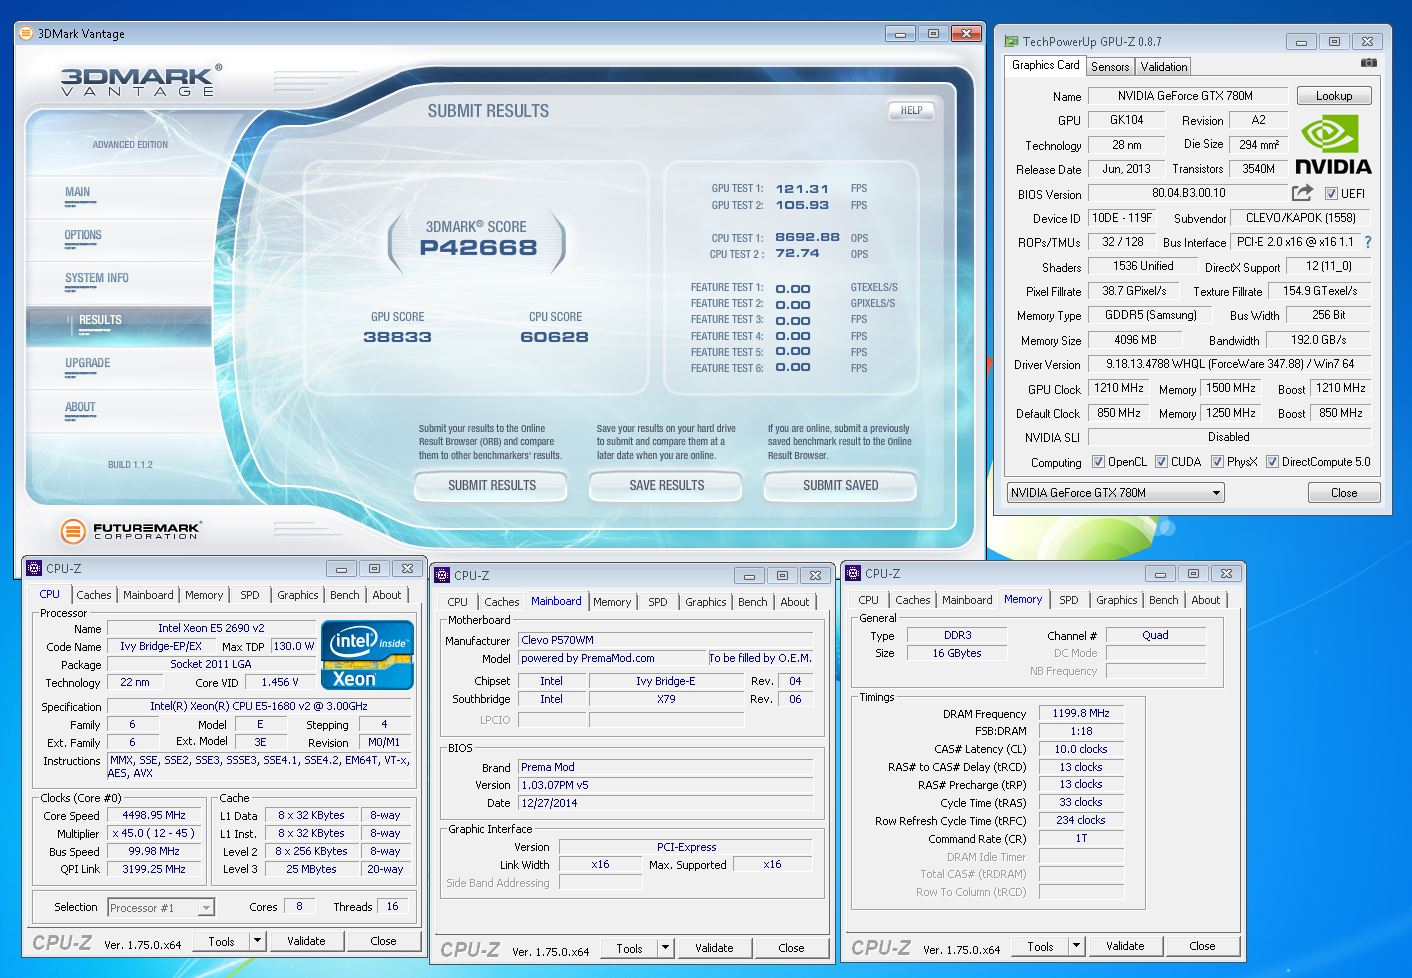Toggle the PhysX checkbox
1412x978 pixels.
point(1217,462)
